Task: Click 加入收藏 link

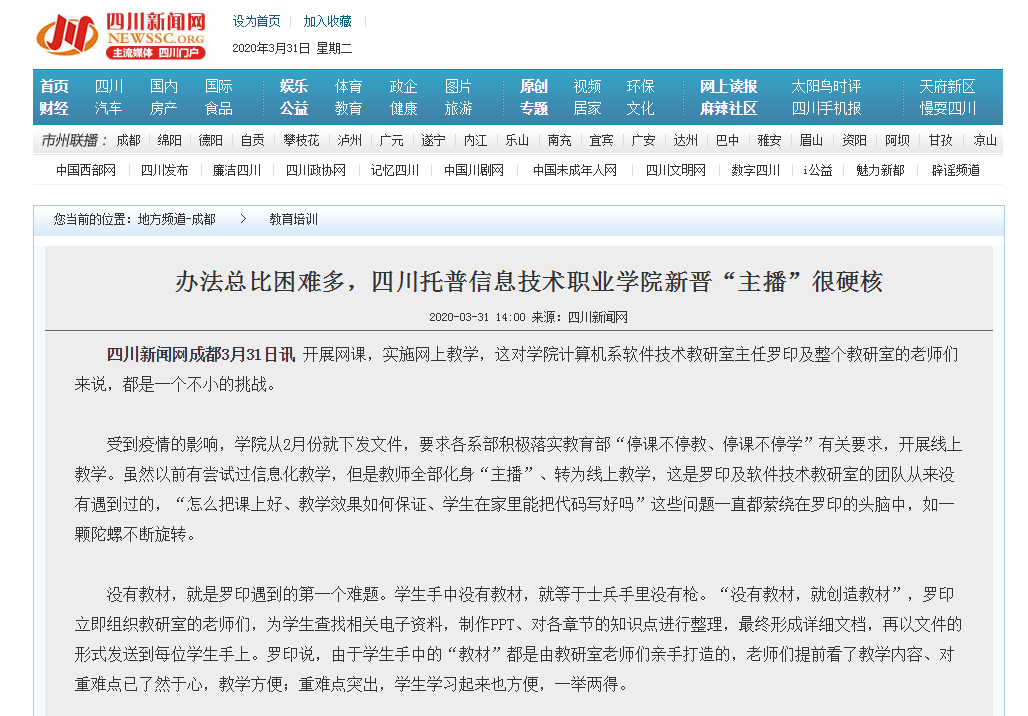Action: click(x=328, y=21)
